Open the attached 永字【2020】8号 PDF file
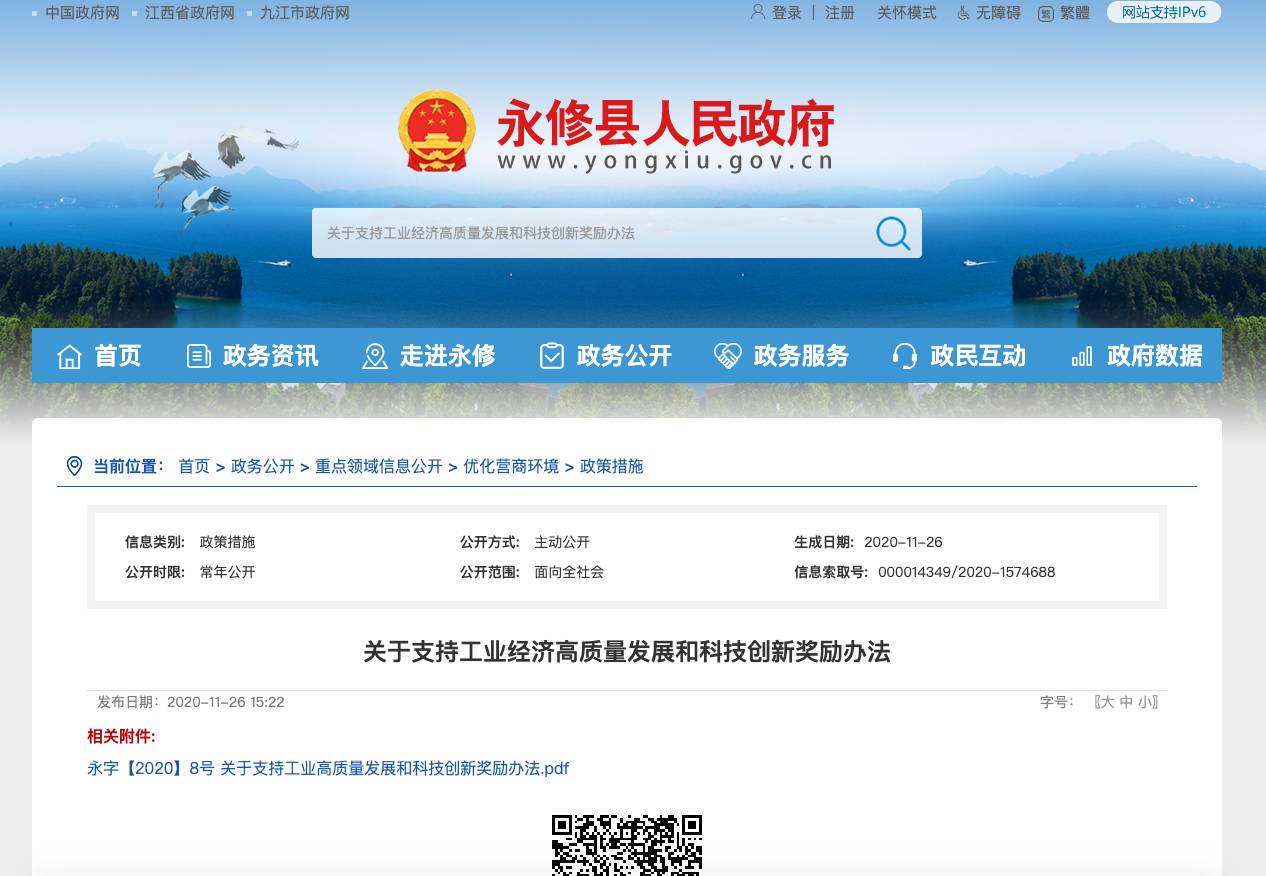This screenshot has height=876, width=1266. tap(328, 768)
